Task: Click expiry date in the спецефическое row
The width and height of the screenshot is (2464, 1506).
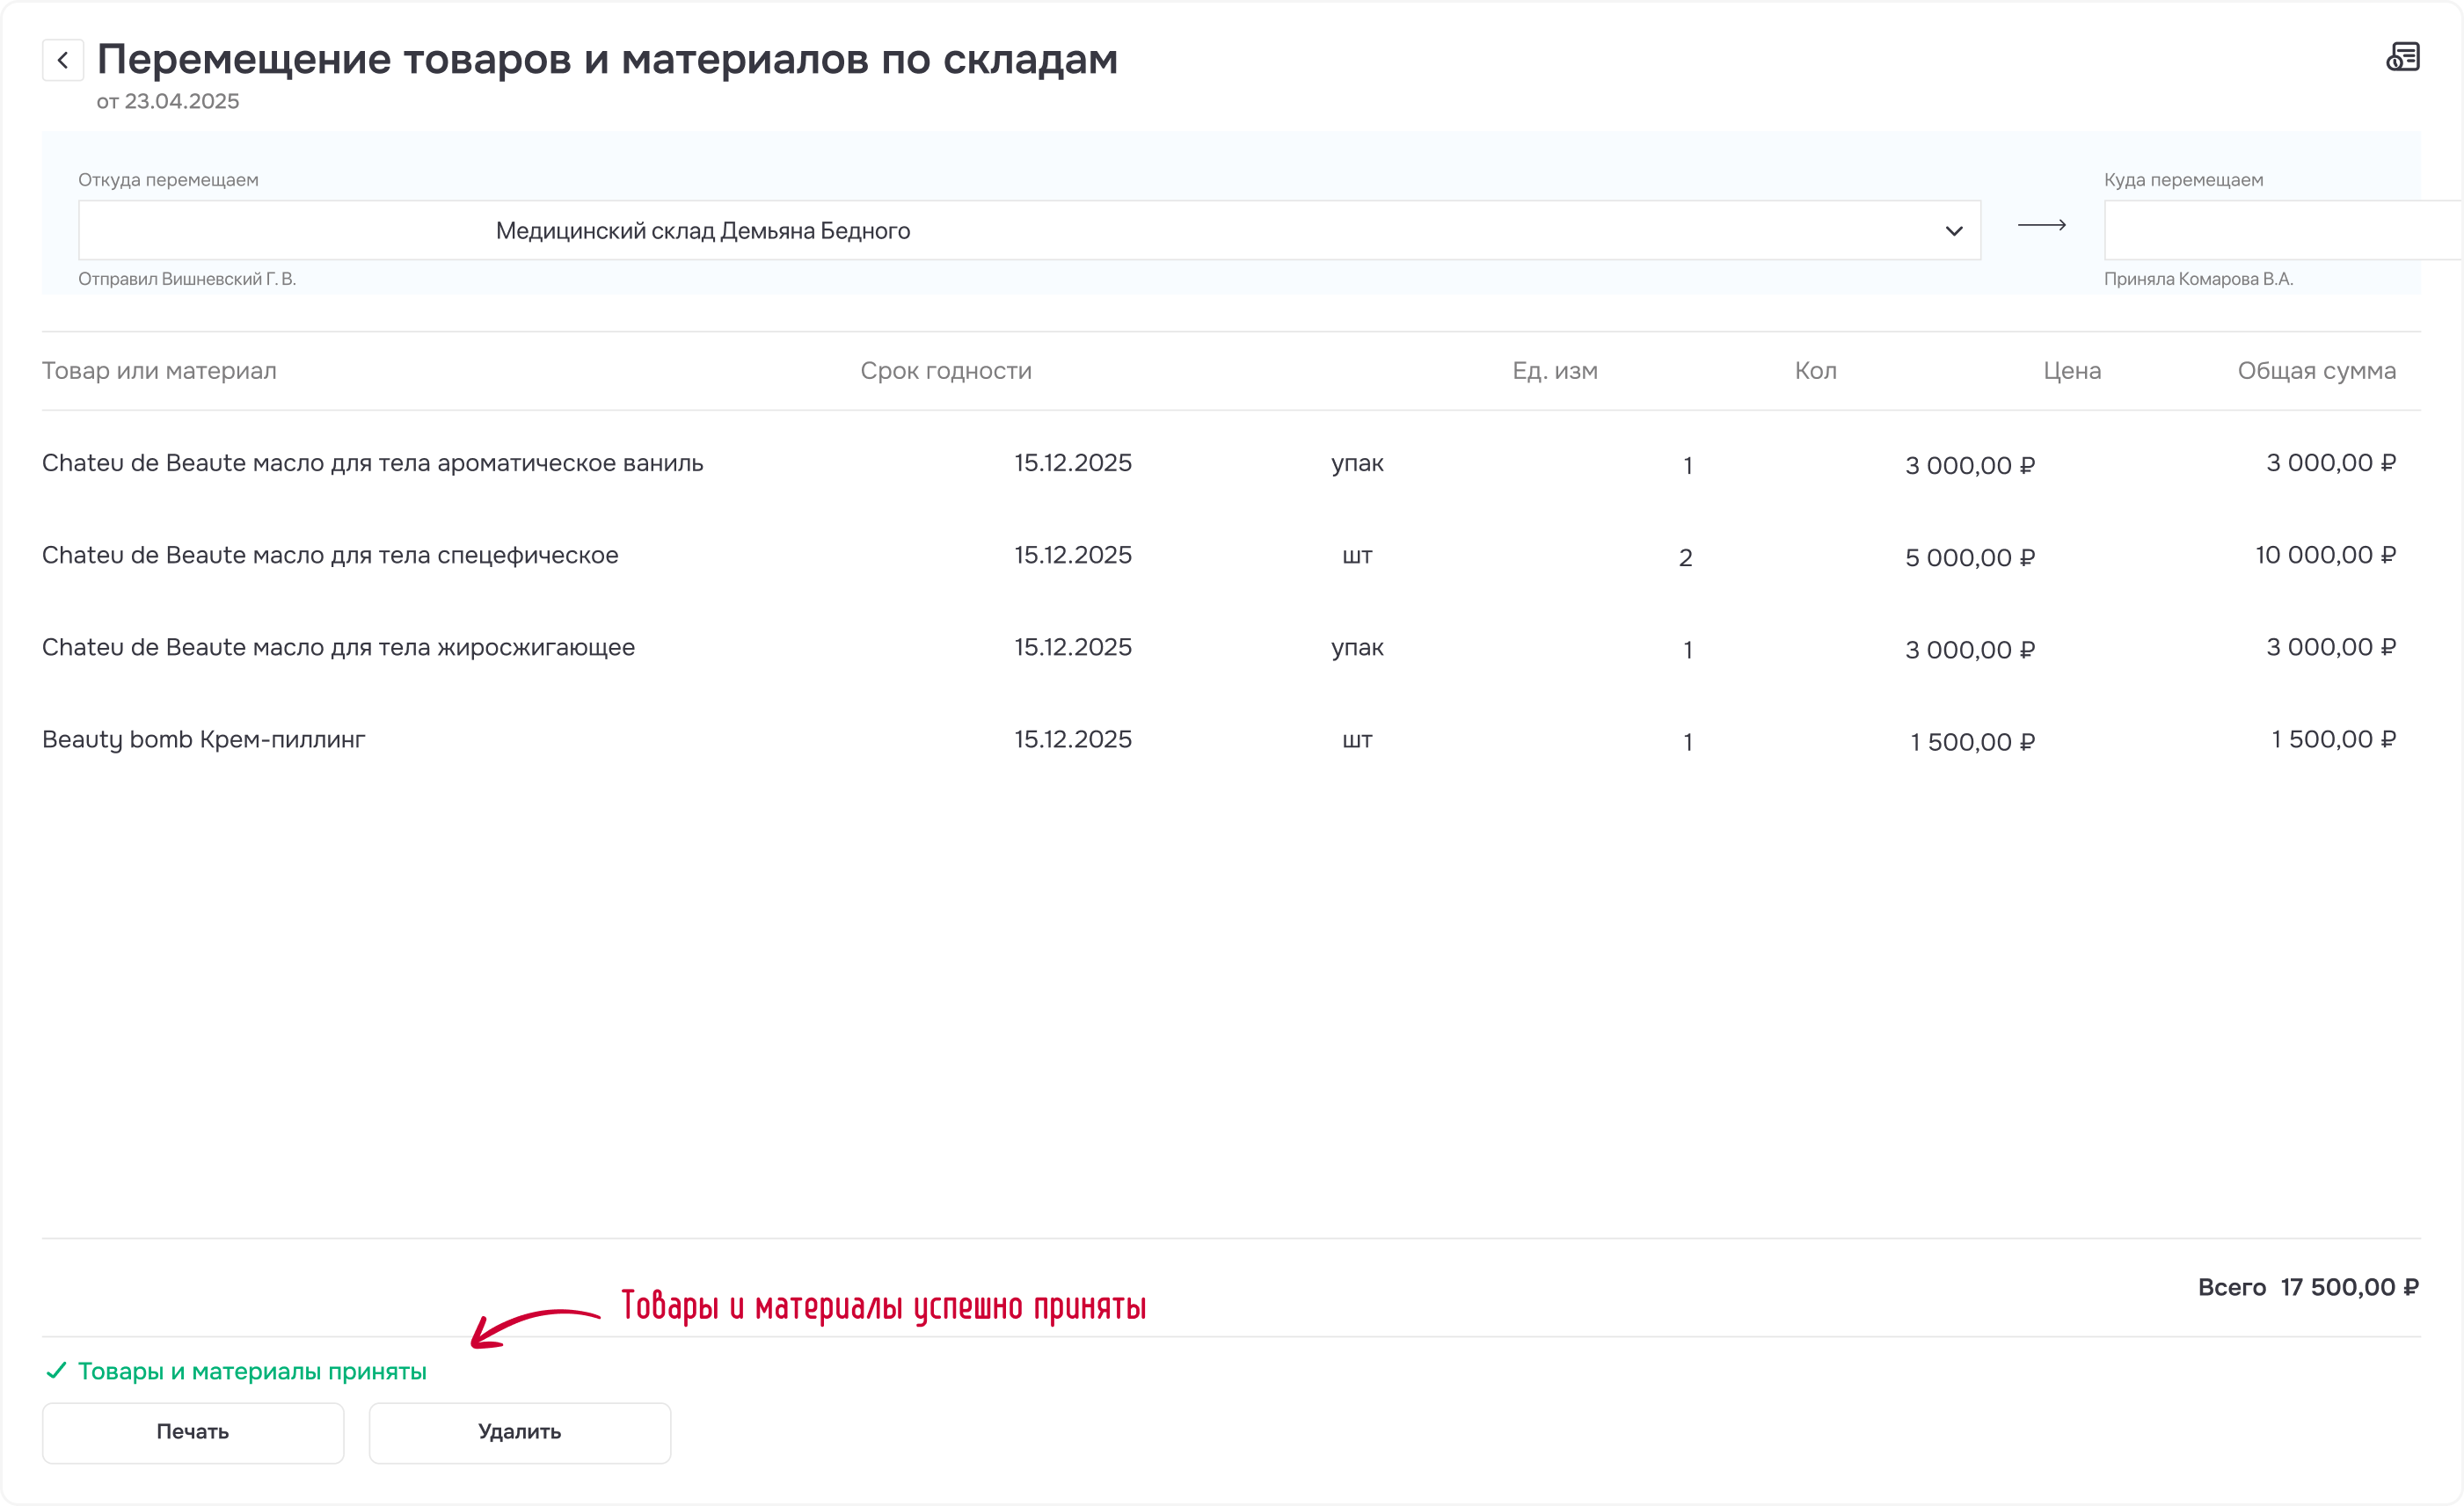Action: 1073,555
